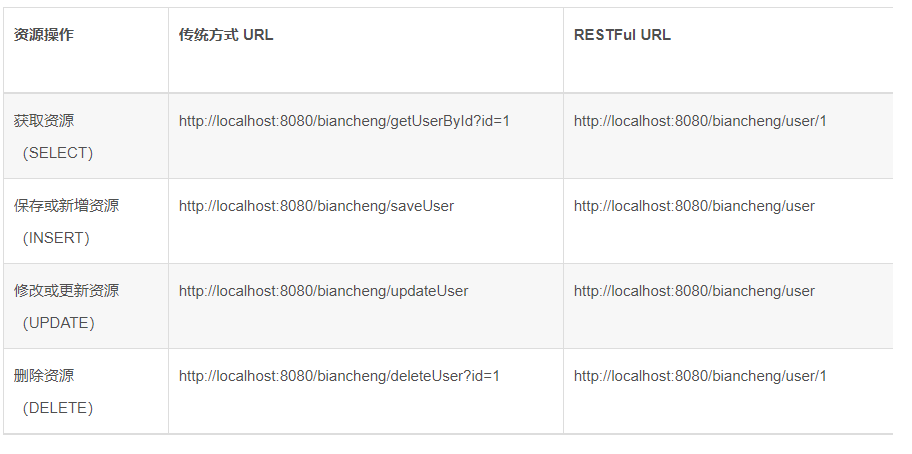The image size is (912, 454).
Task: Click the updateUser traditional URL
Action: click(323, 291)
